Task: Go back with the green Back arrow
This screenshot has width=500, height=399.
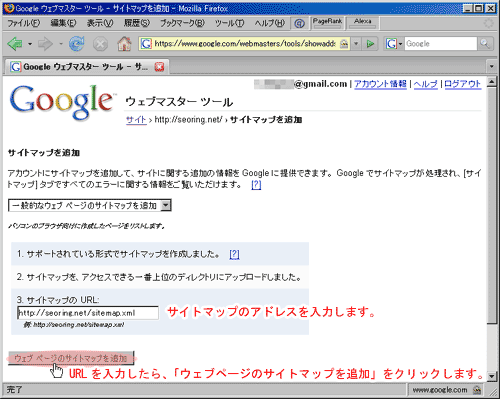Action: pos(15,44)
